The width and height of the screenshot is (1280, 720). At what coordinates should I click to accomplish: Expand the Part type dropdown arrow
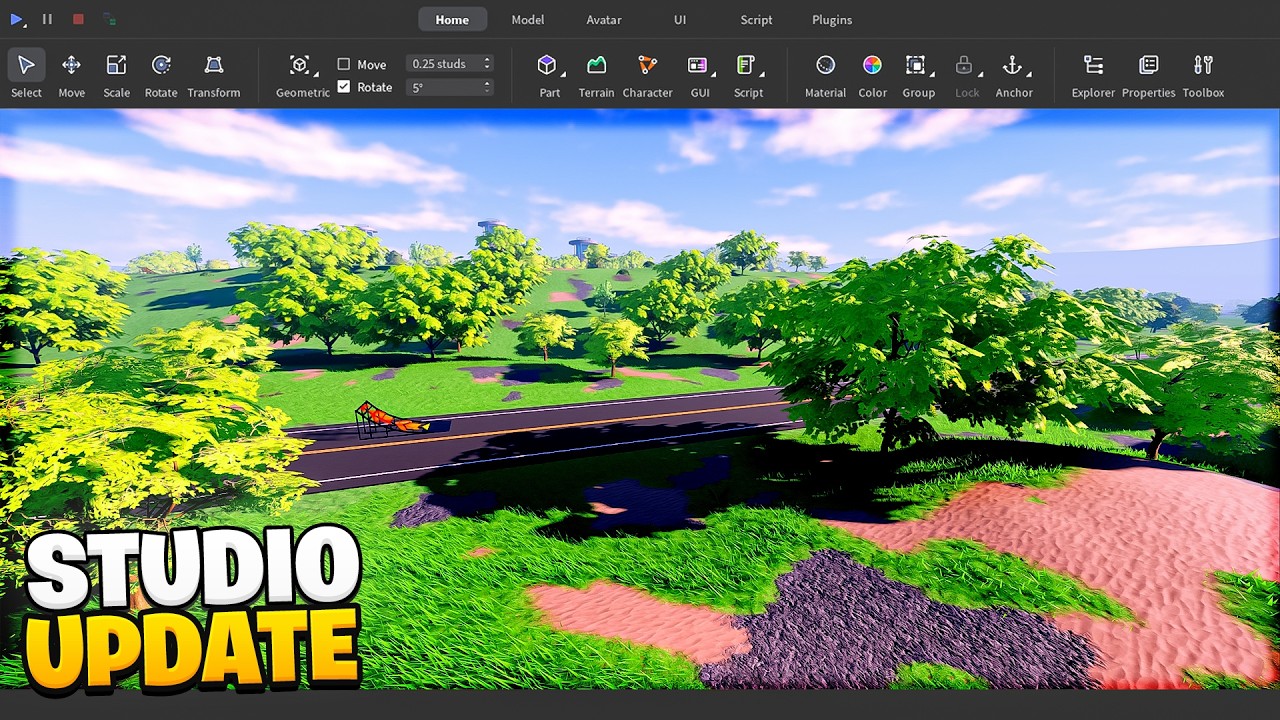pyautogui.click(x=563, y=74)
